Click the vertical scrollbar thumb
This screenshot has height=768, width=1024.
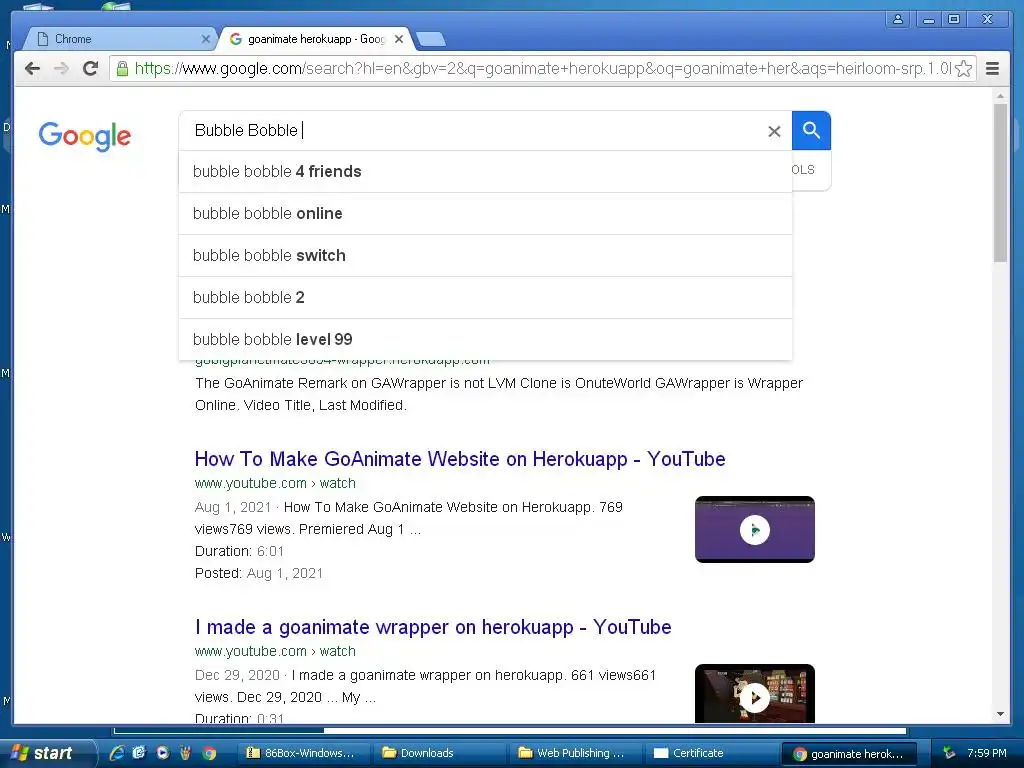click(x=1000, y=183)
